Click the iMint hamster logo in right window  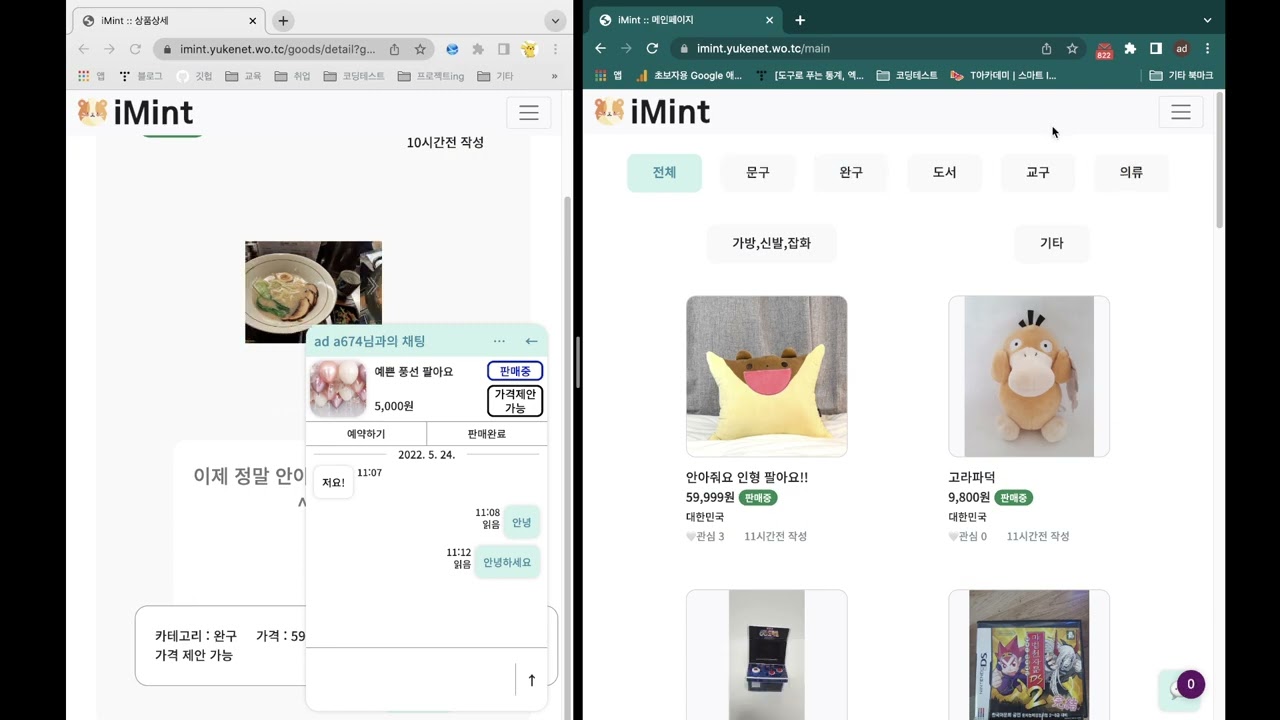click(609, 111)
